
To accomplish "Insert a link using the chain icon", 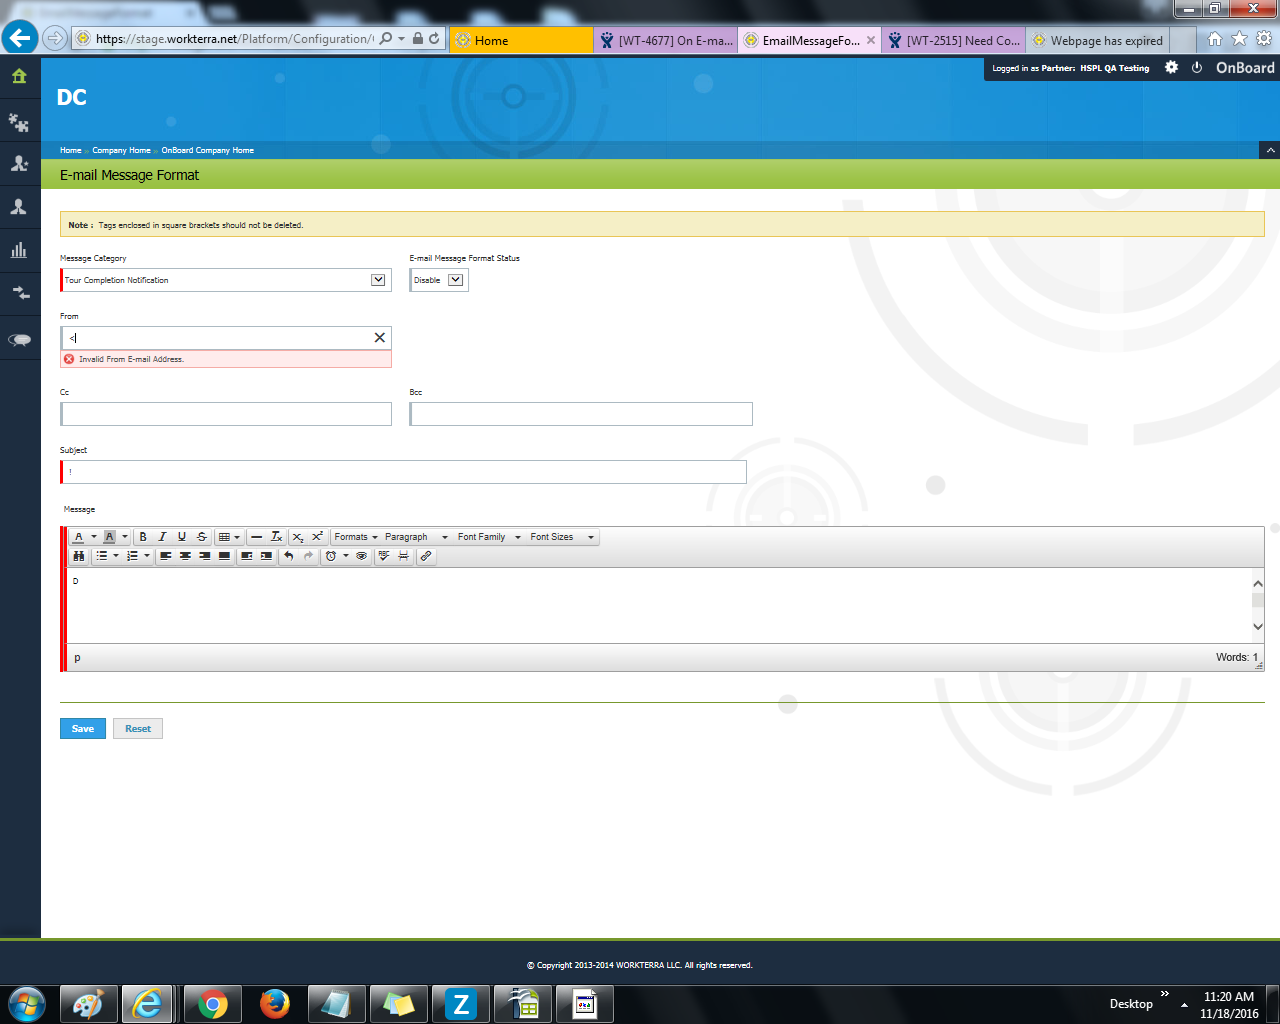I will pos(426,556).
